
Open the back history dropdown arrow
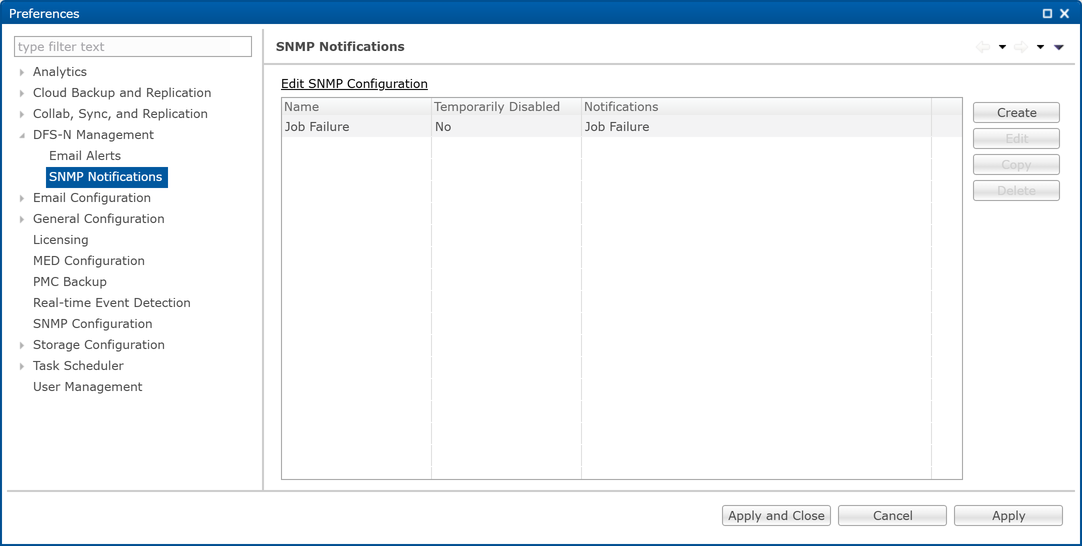(x=1003, y=47)
